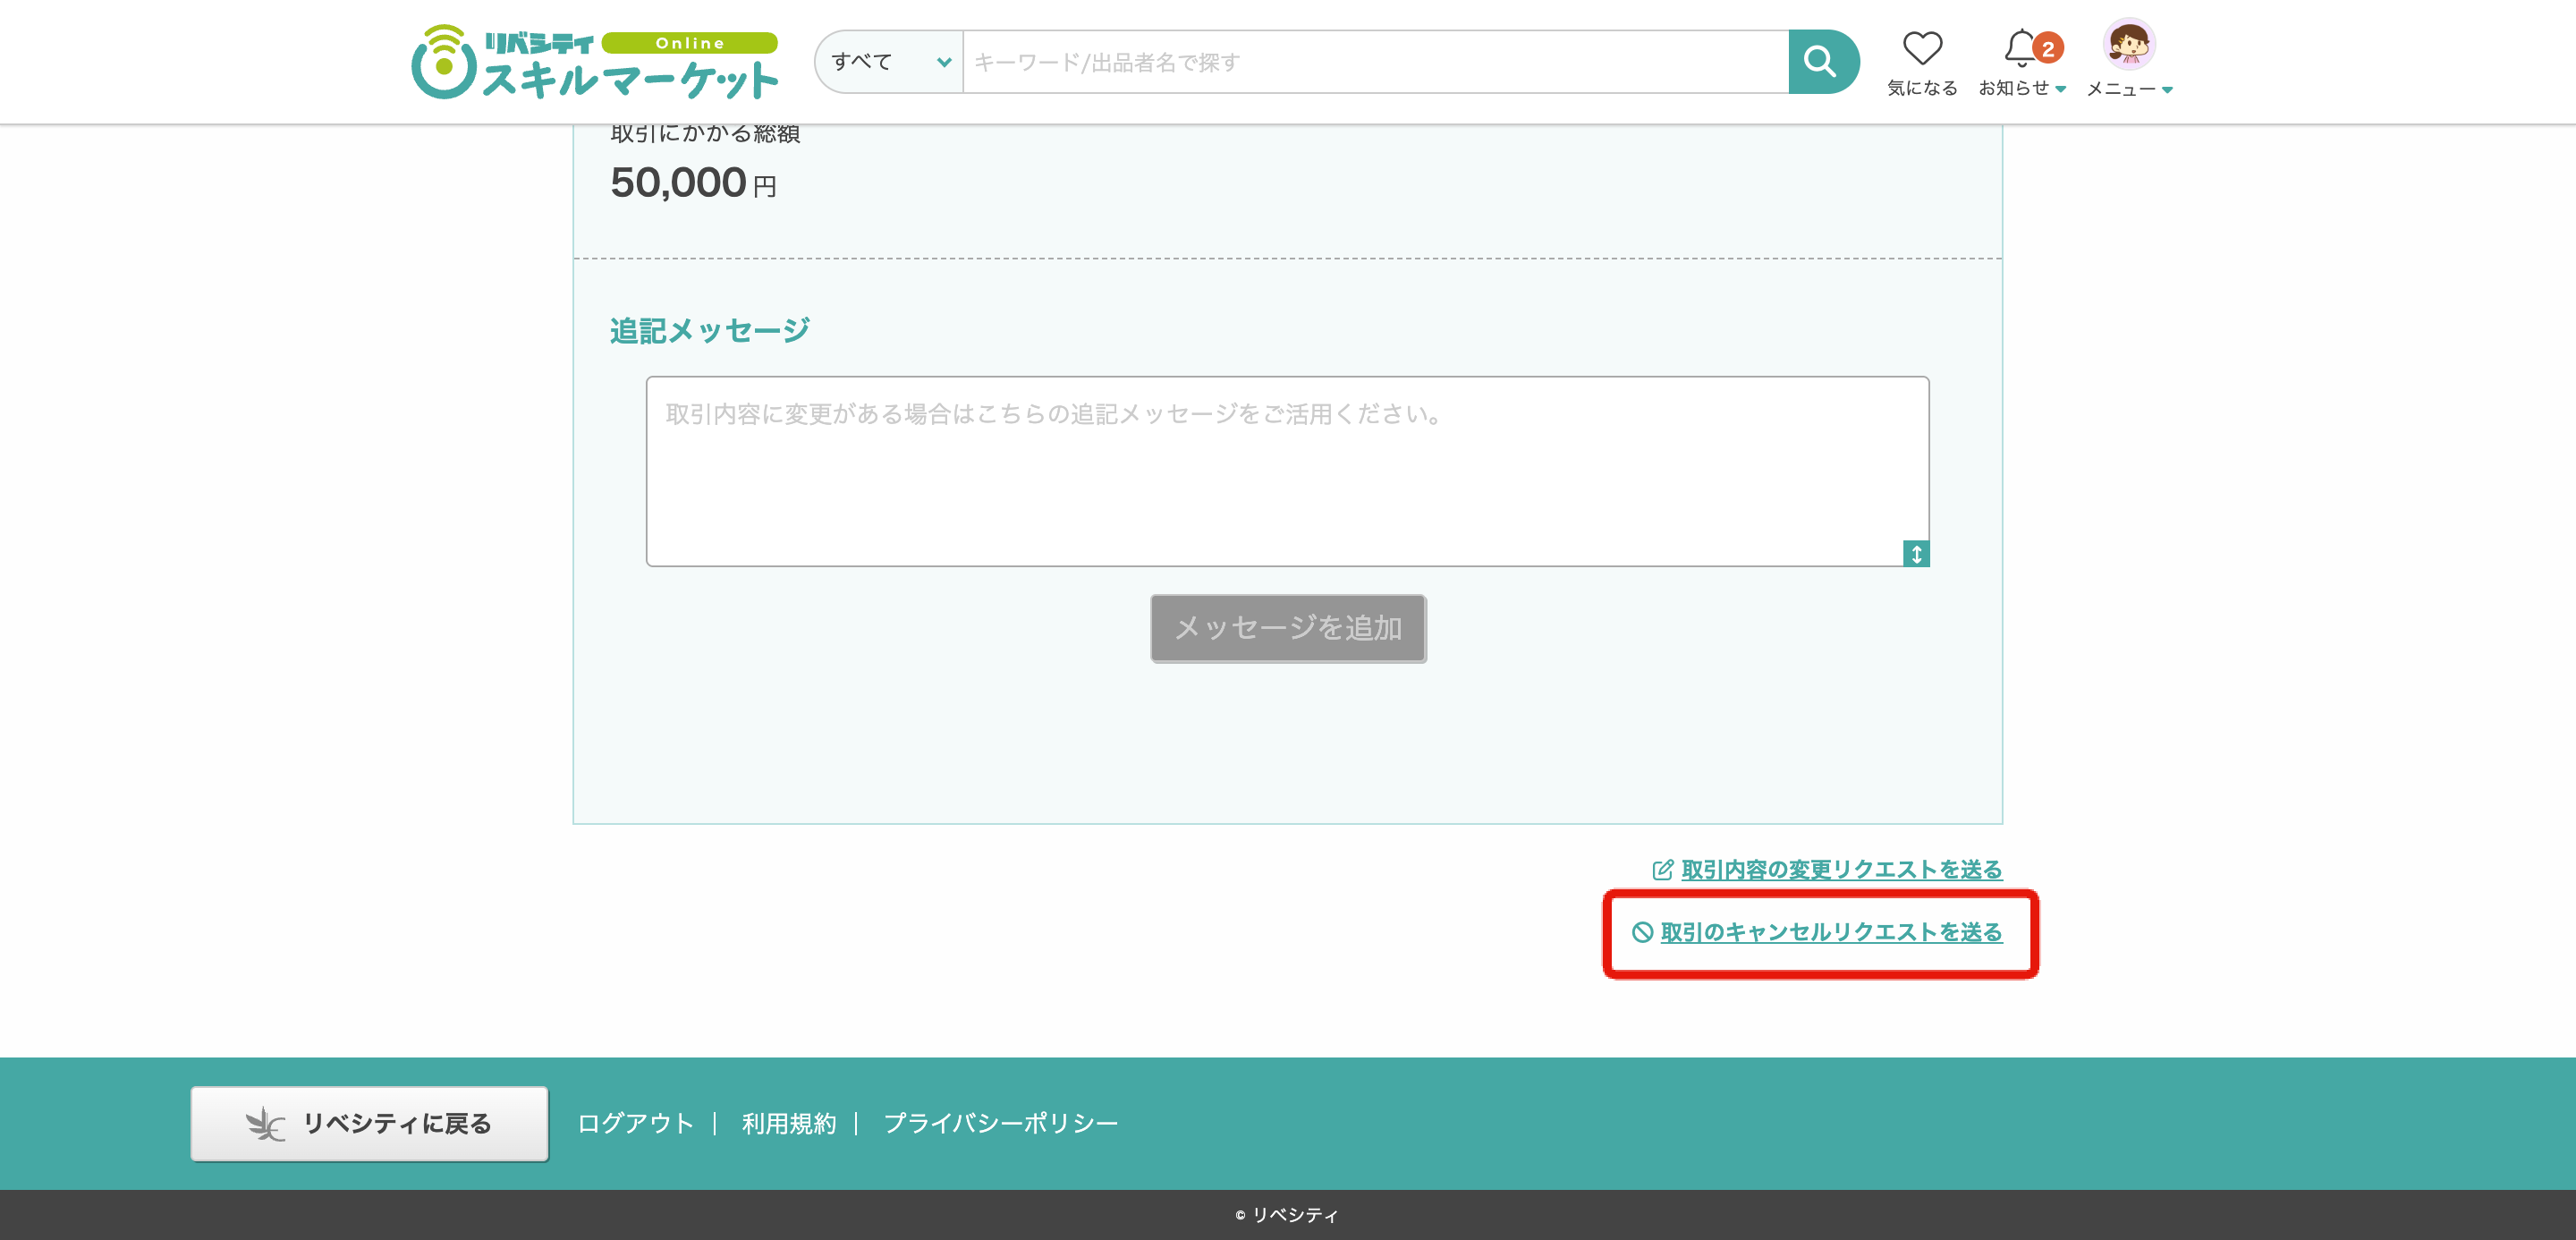This screenshot has height=1240, width=2576.
Task: Click the edit pencil icon beside 変更リクエスト
Action: click(1662, 870)
